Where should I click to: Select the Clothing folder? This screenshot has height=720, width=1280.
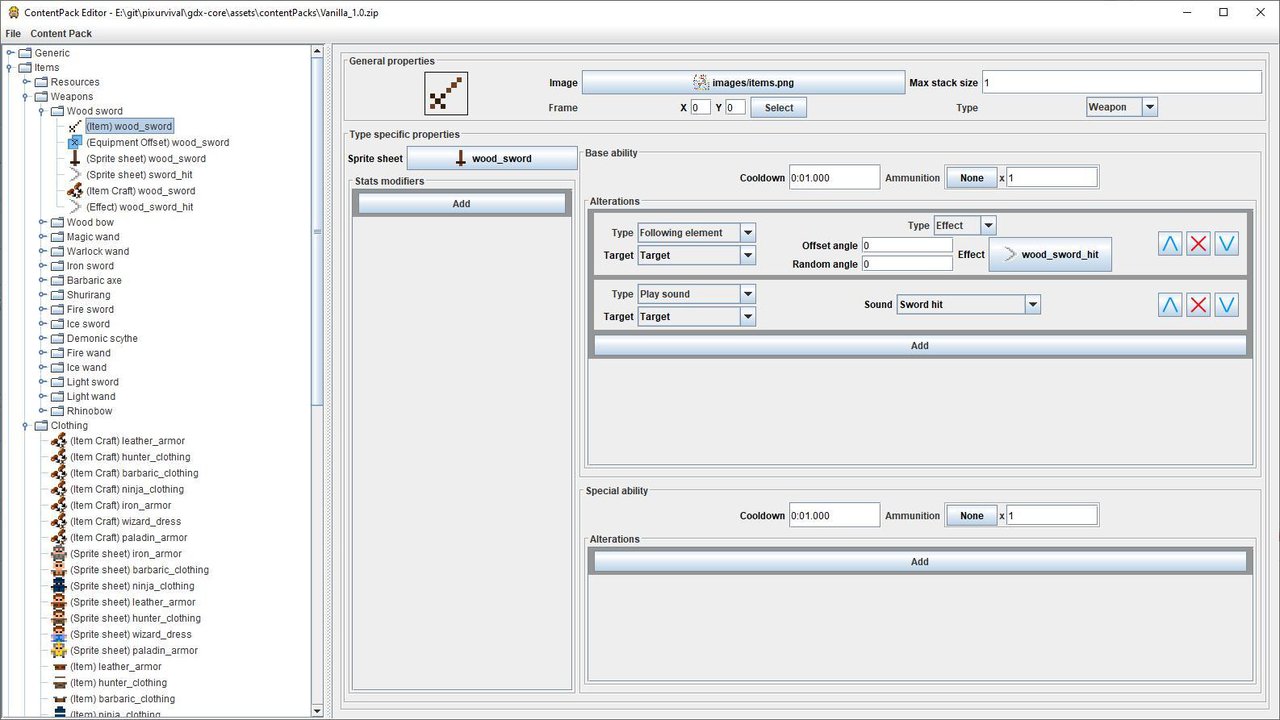click(69, 425)
